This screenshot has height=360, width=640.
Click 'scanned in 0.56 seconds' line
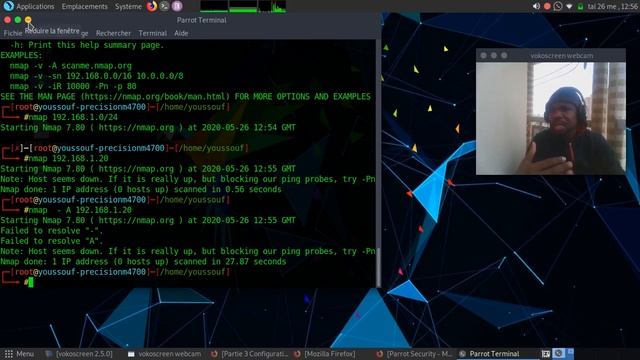pos(228,189)
